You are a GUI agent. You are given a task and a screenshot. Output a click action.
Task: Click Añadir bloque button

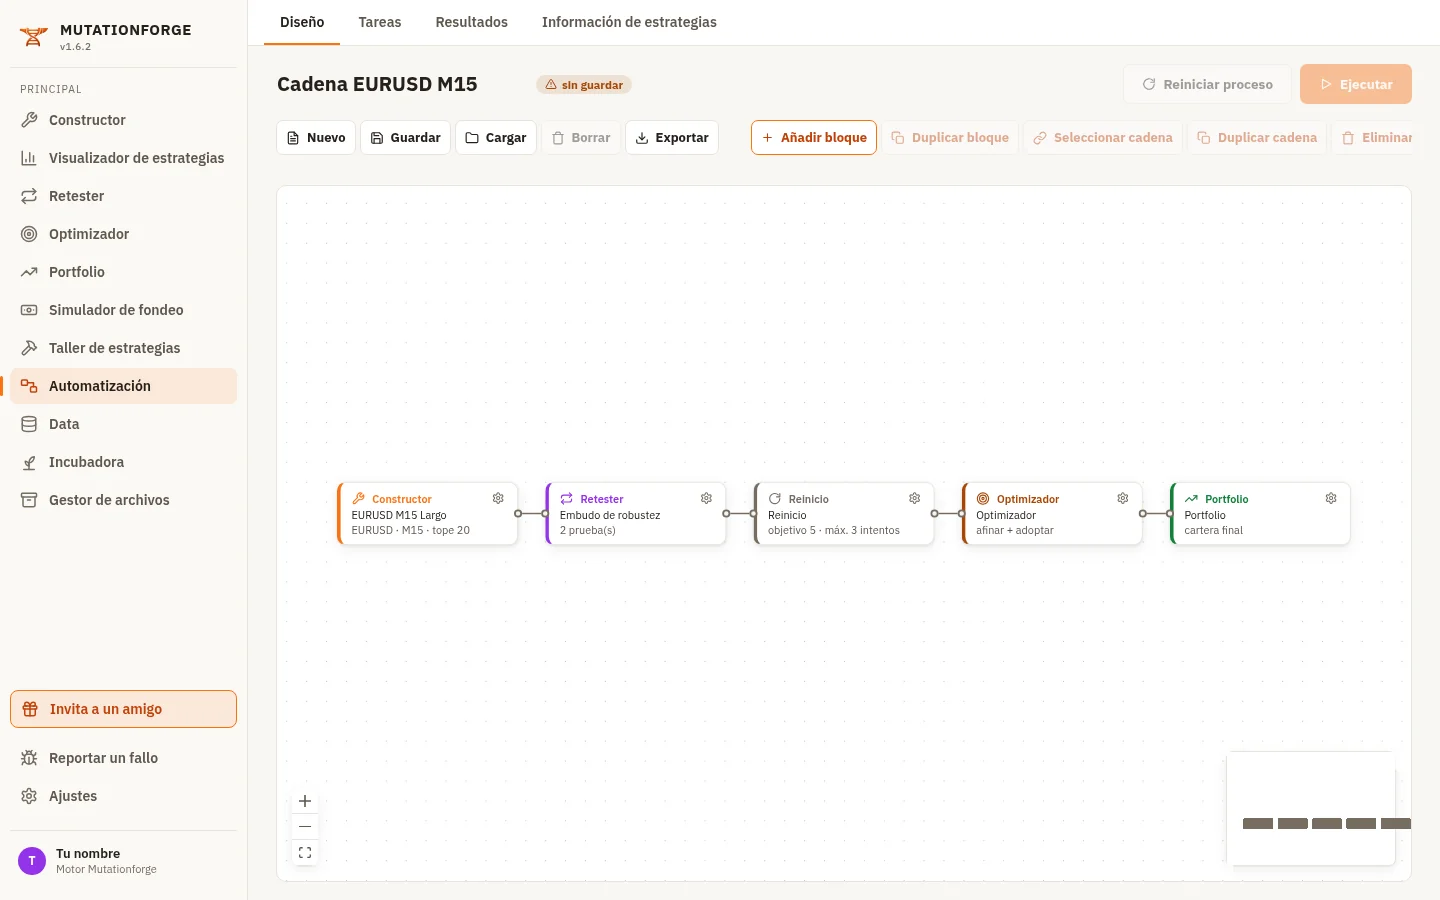pyautogui.click(x=814, y=138)
